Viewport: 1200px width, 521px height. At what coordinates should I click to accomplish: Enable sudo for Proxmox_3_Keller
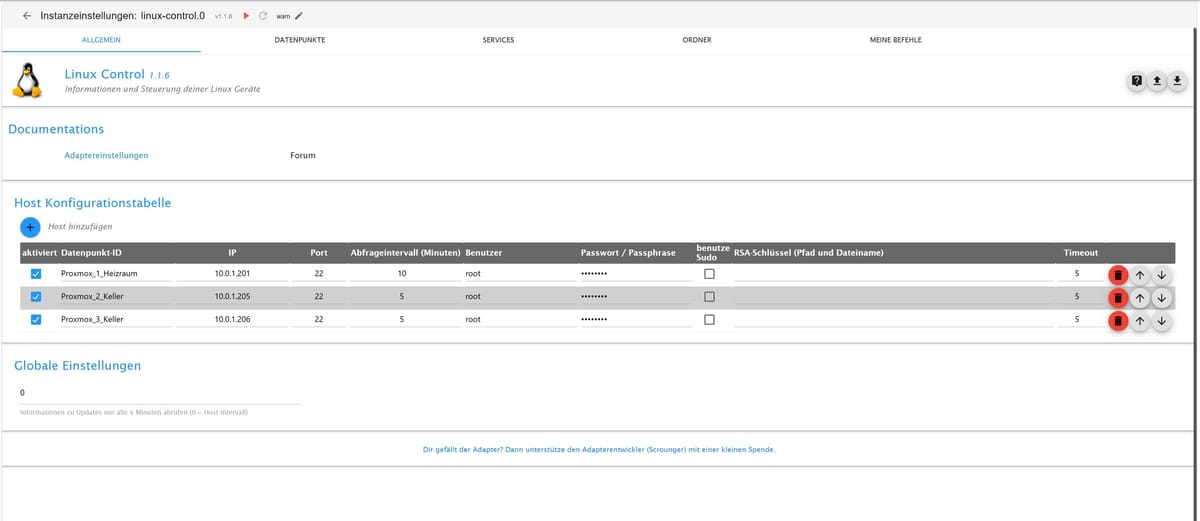709,319
